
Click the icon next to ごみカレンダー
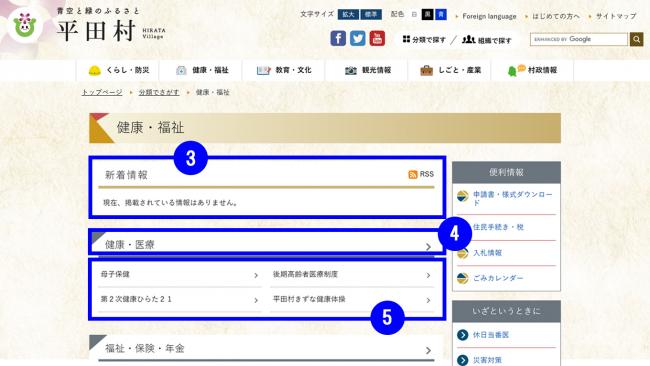tap(462, 278)
